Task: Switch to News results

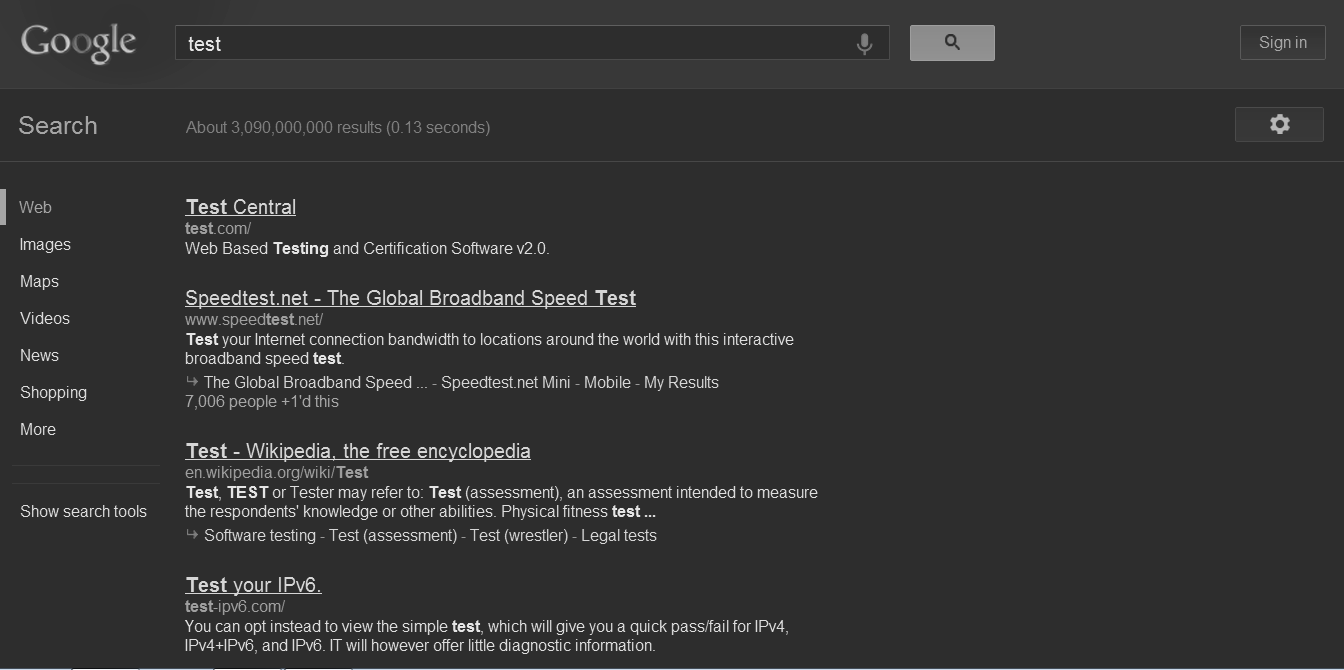Action: [39, 355]
